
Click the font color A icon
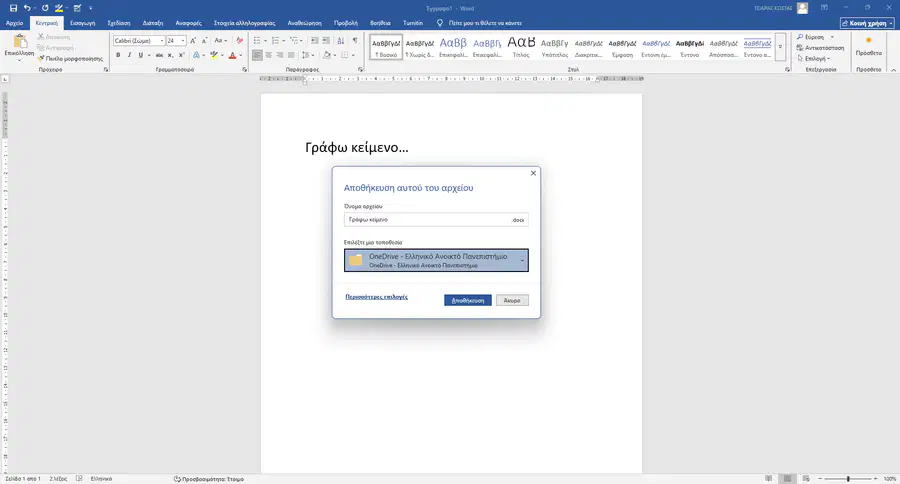point(232,55)
